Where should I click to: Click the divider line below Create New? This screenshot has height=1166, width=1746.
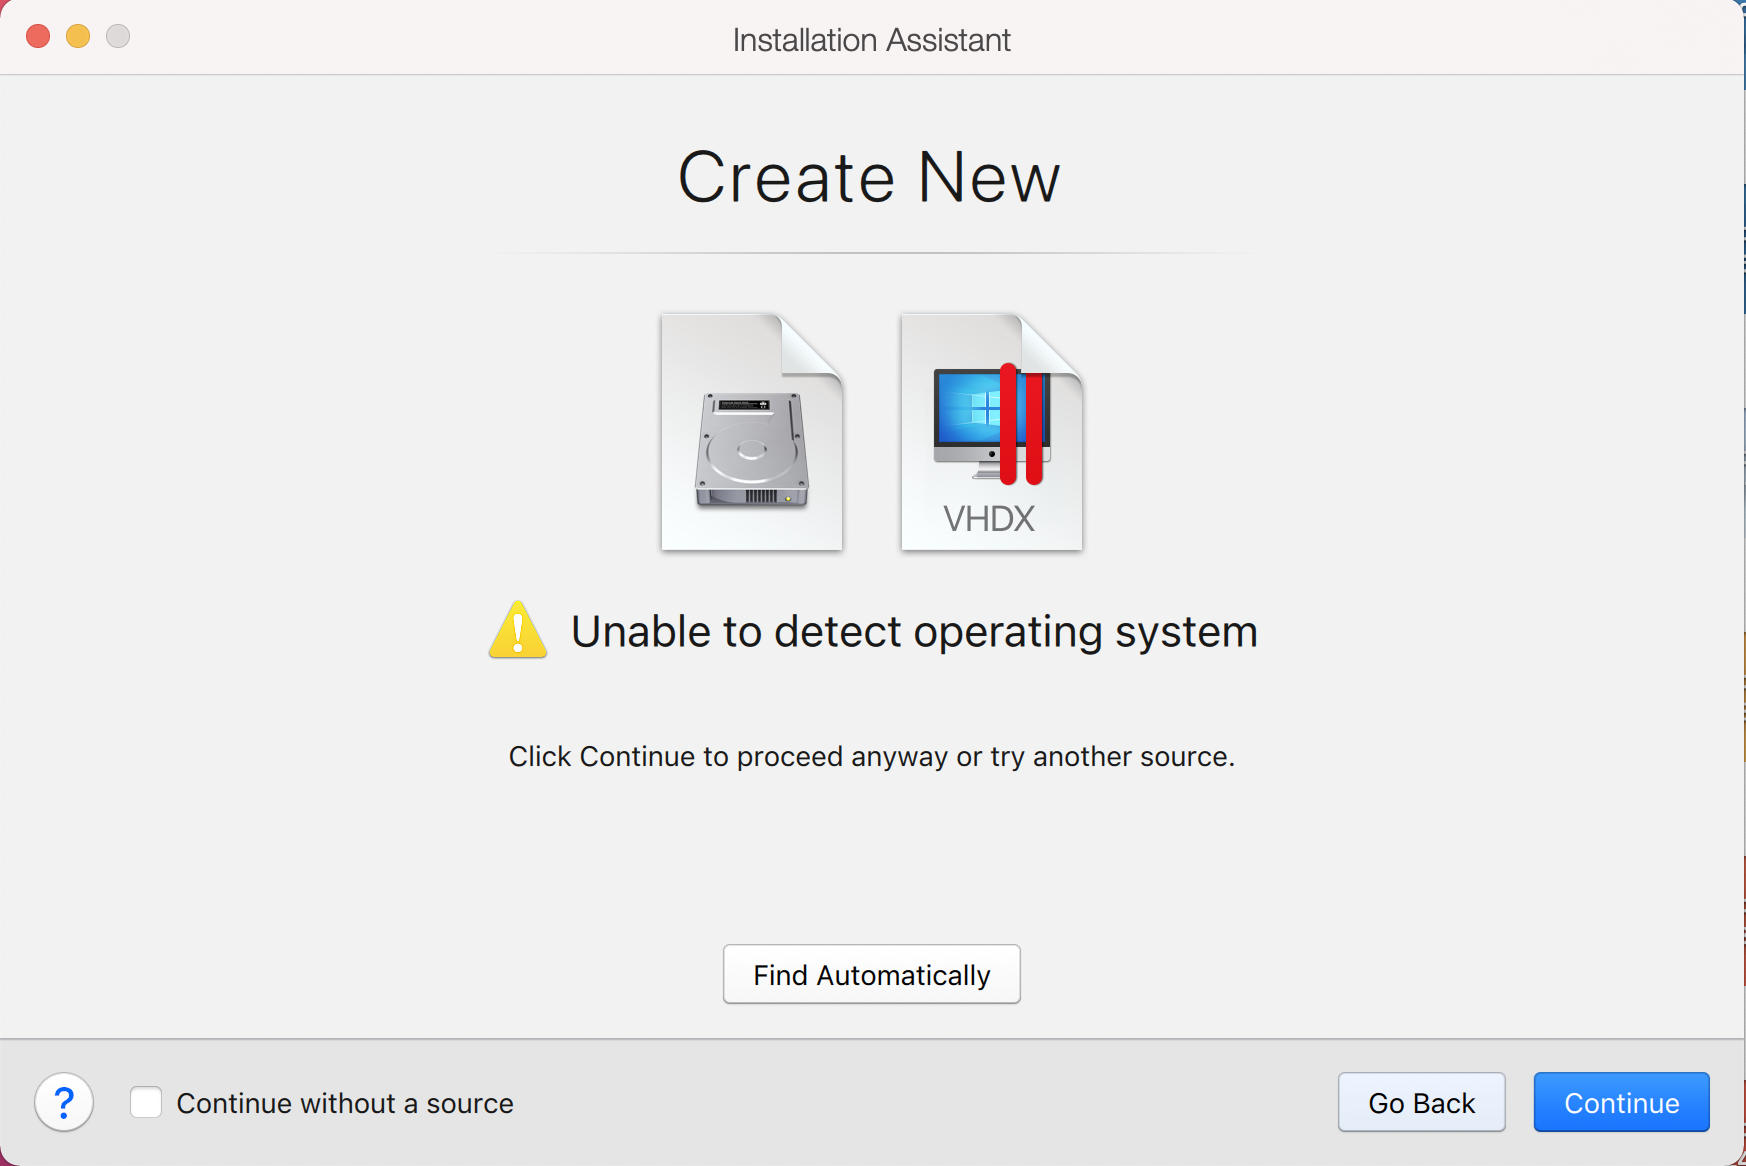tap(872, 253)
